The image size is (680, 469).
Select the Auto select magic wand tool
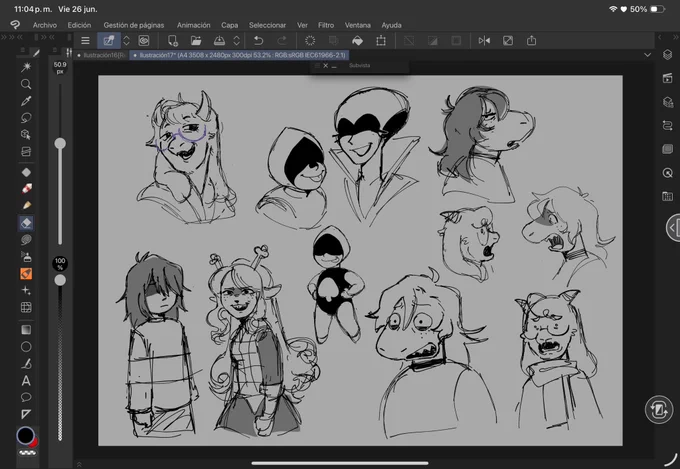tap(26, 67)
